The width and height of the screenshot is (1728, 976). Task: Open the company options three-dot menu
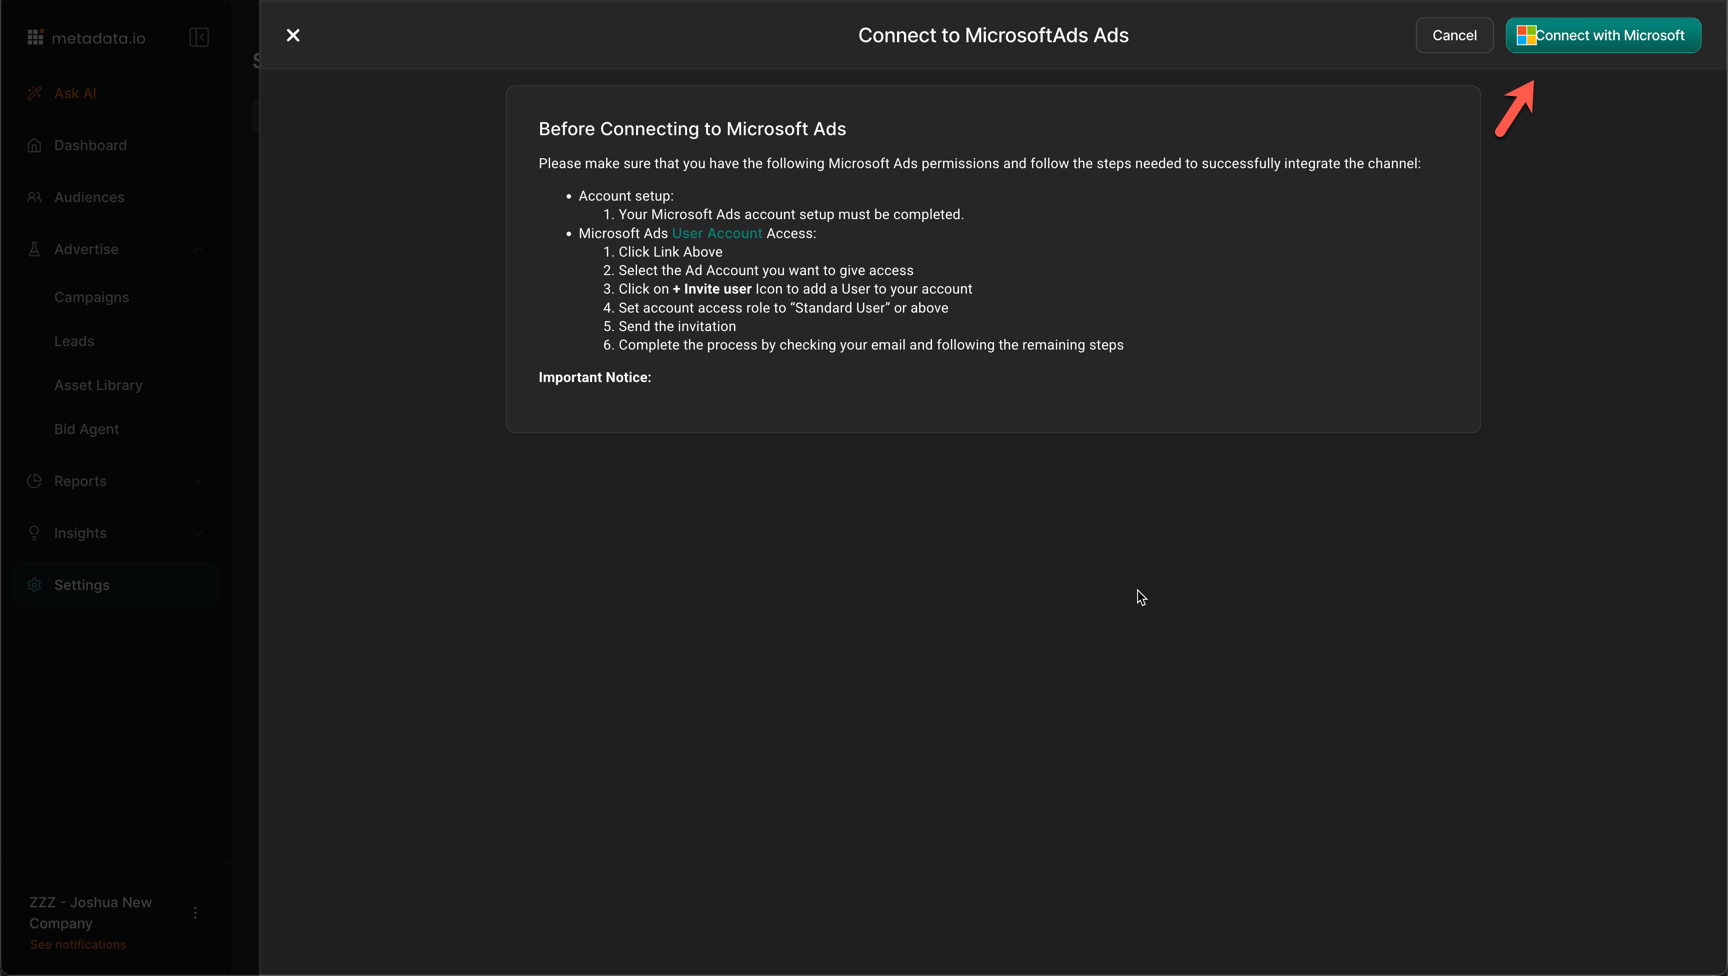(x=195, y=913)
